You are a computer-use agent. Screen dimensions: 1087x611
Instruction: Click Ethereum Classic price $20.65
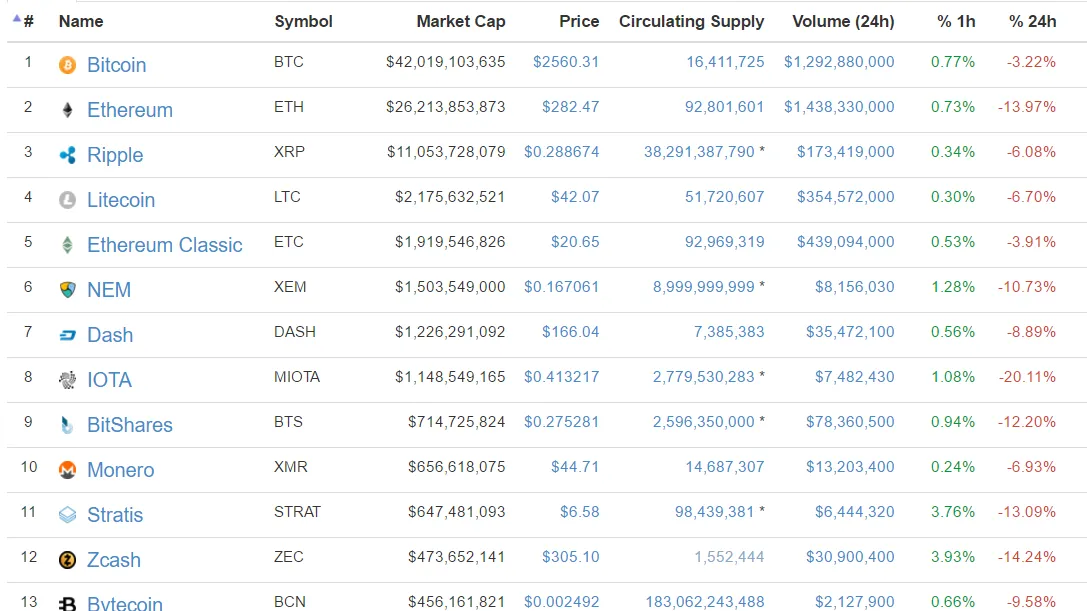575,242
